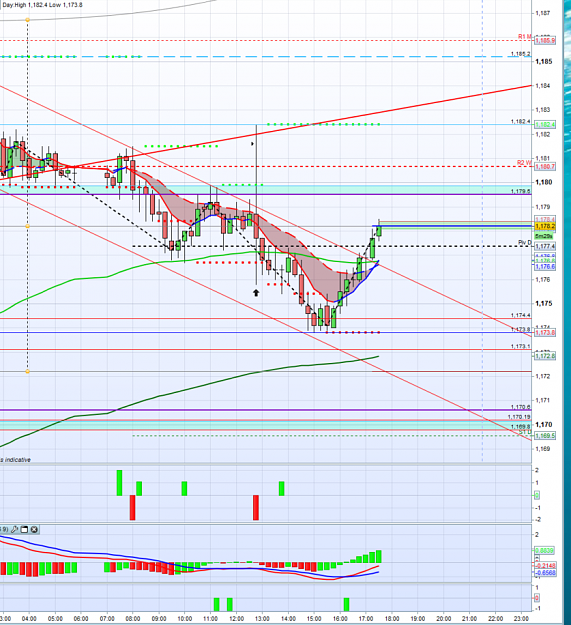The height and width of the screenshot is (625, 571).
Task: Open the MACD indicator settings wrench
Action: pyautogui.click(x=14, y=529)
